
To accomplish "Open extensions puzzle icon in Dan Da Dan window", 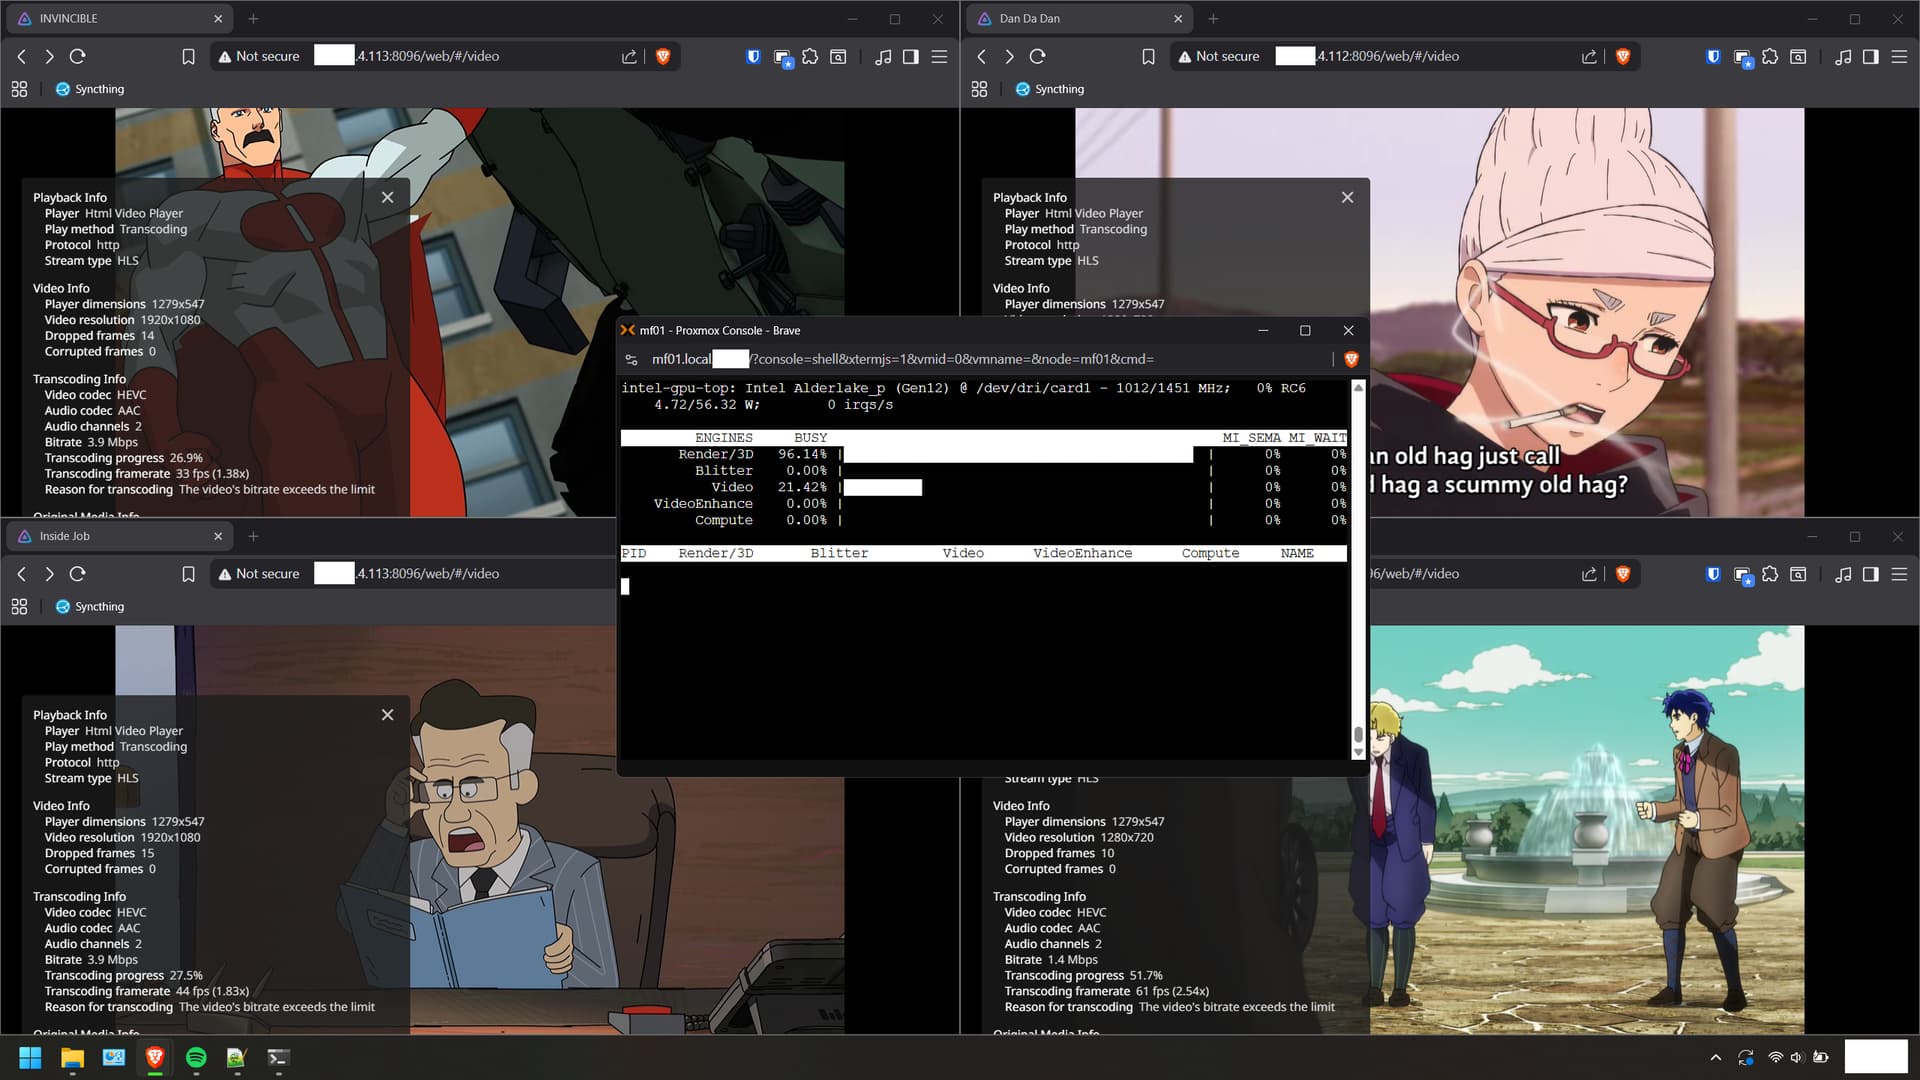I will [1770, 57].
